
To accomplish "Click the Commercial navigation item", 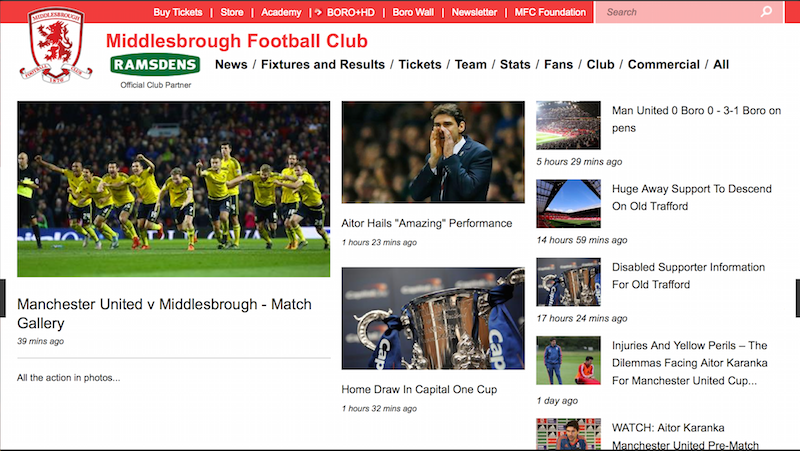I will (x=663, y=65).
